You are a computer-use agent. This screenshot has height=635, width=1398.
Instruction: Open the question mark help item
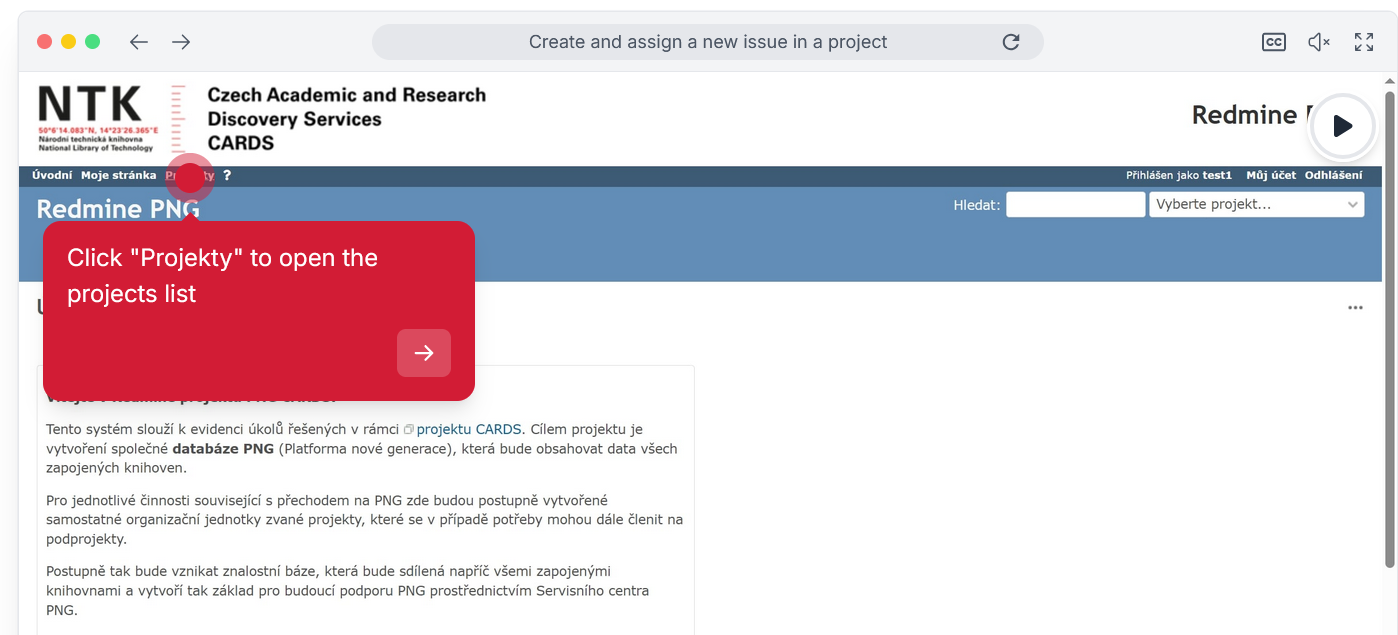[227, 175]
